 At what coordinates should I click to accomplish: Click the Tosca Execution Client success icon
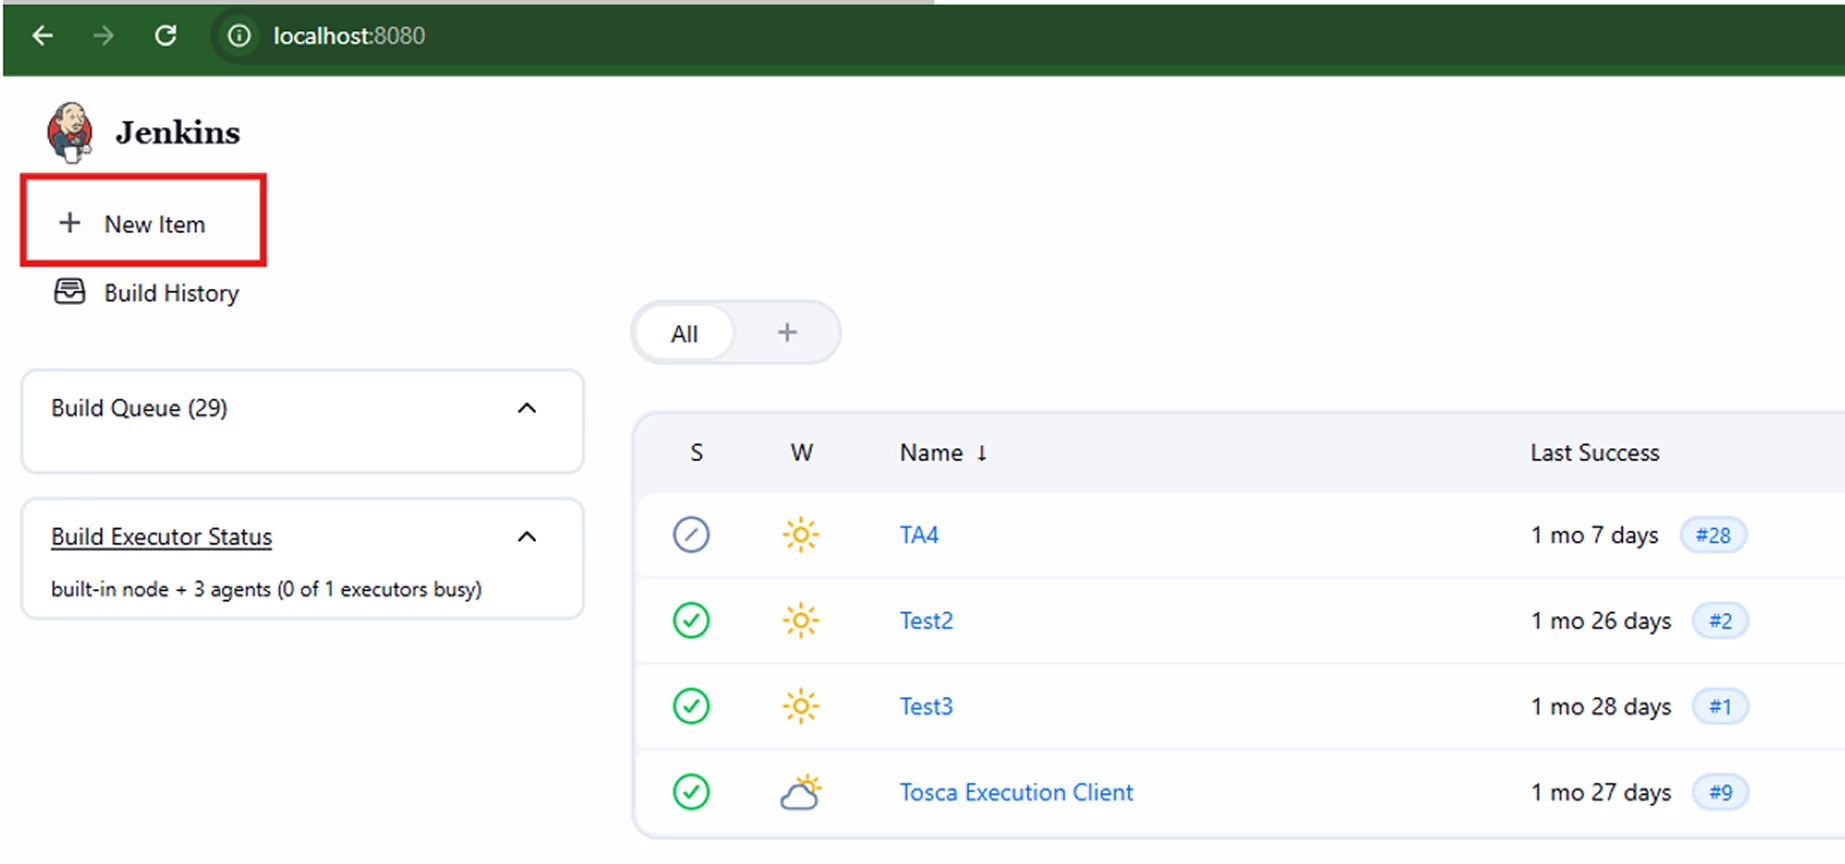point(691,792)
